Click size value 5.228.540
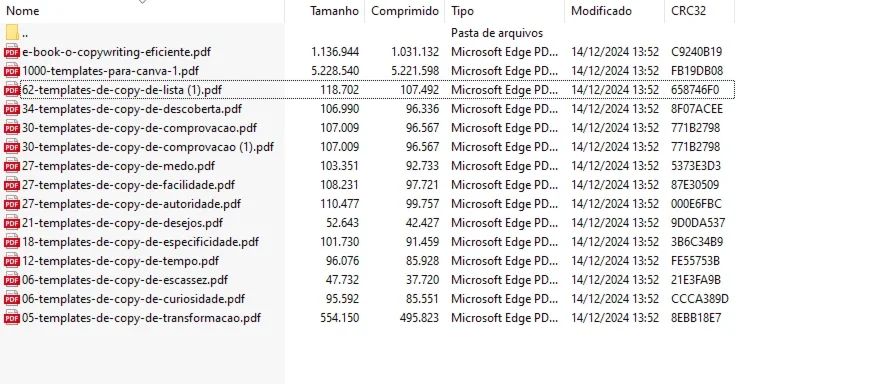The height and width of the screenshot is (384, 896). [335, 71]
